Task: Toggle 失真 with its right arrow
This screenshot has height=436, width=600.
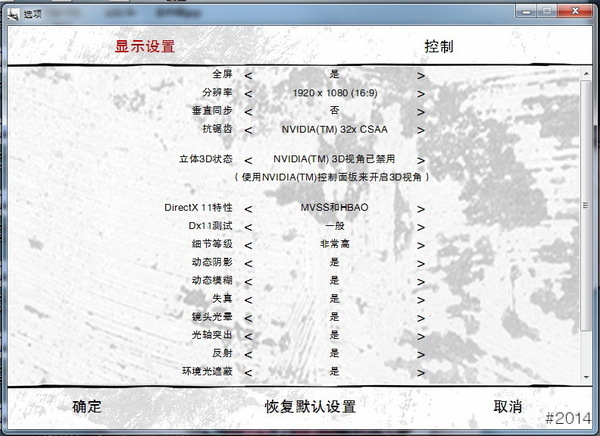Action: (x=421, y=300)
